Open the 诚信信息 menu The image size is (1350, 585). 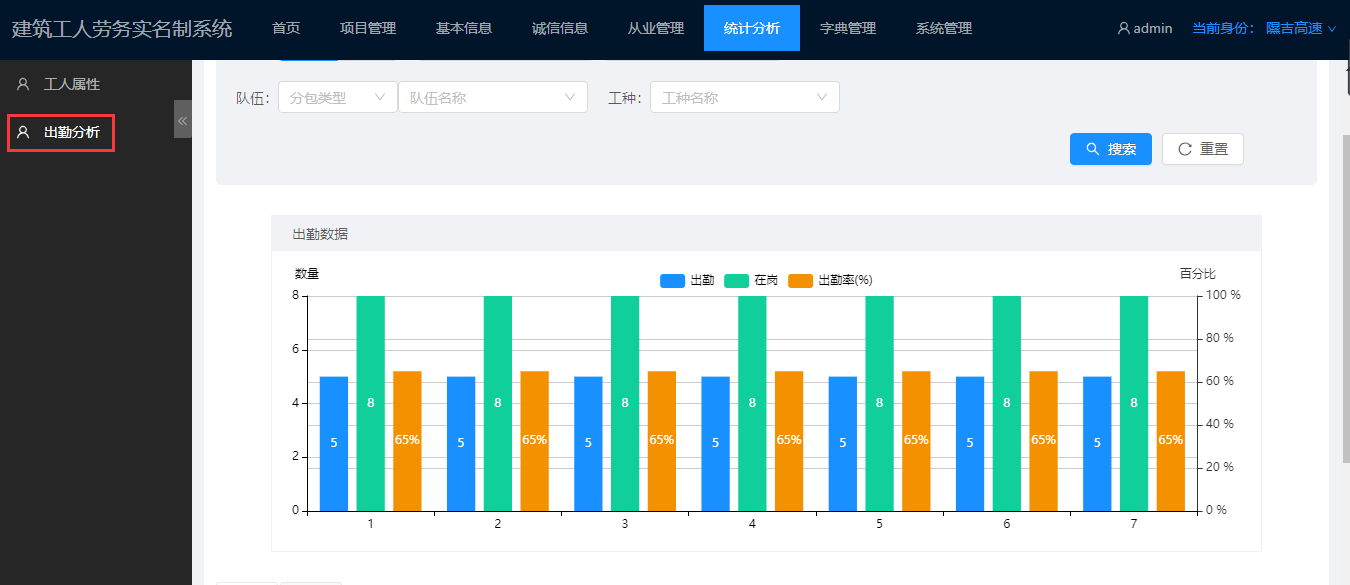(560, 29)
